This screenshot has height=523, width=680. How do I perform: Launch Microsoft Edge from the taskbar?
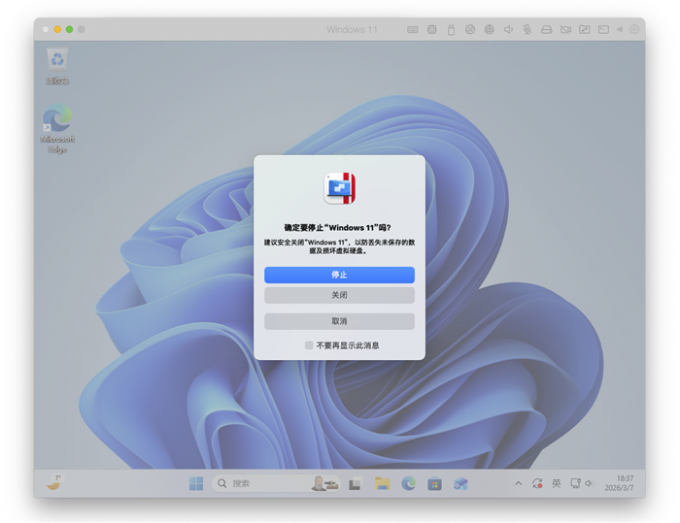[408, 483]
